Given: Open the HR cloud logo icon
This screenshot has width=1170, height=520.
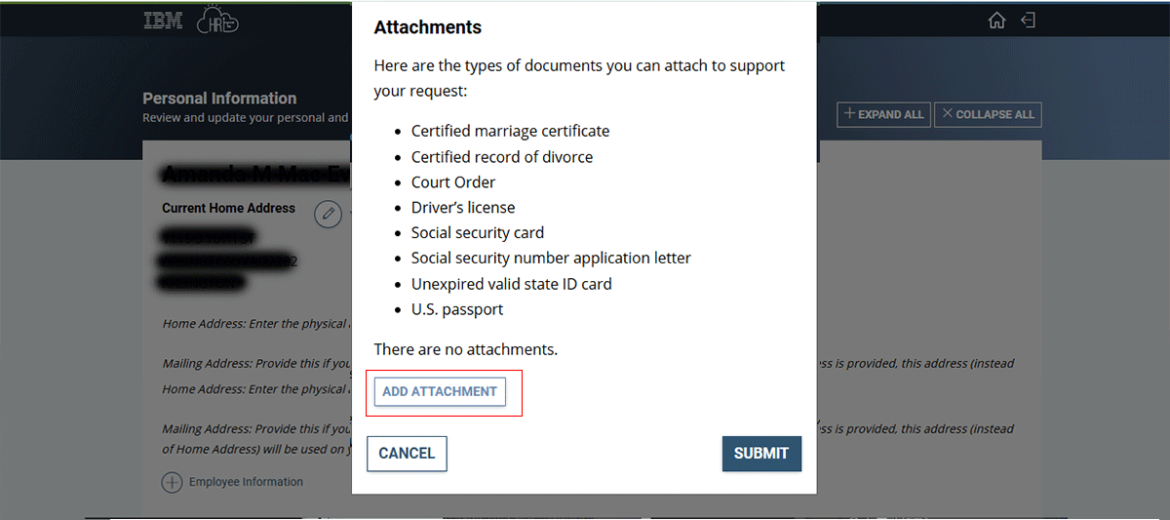Looking at the screenshot, I should coord(217,21).
